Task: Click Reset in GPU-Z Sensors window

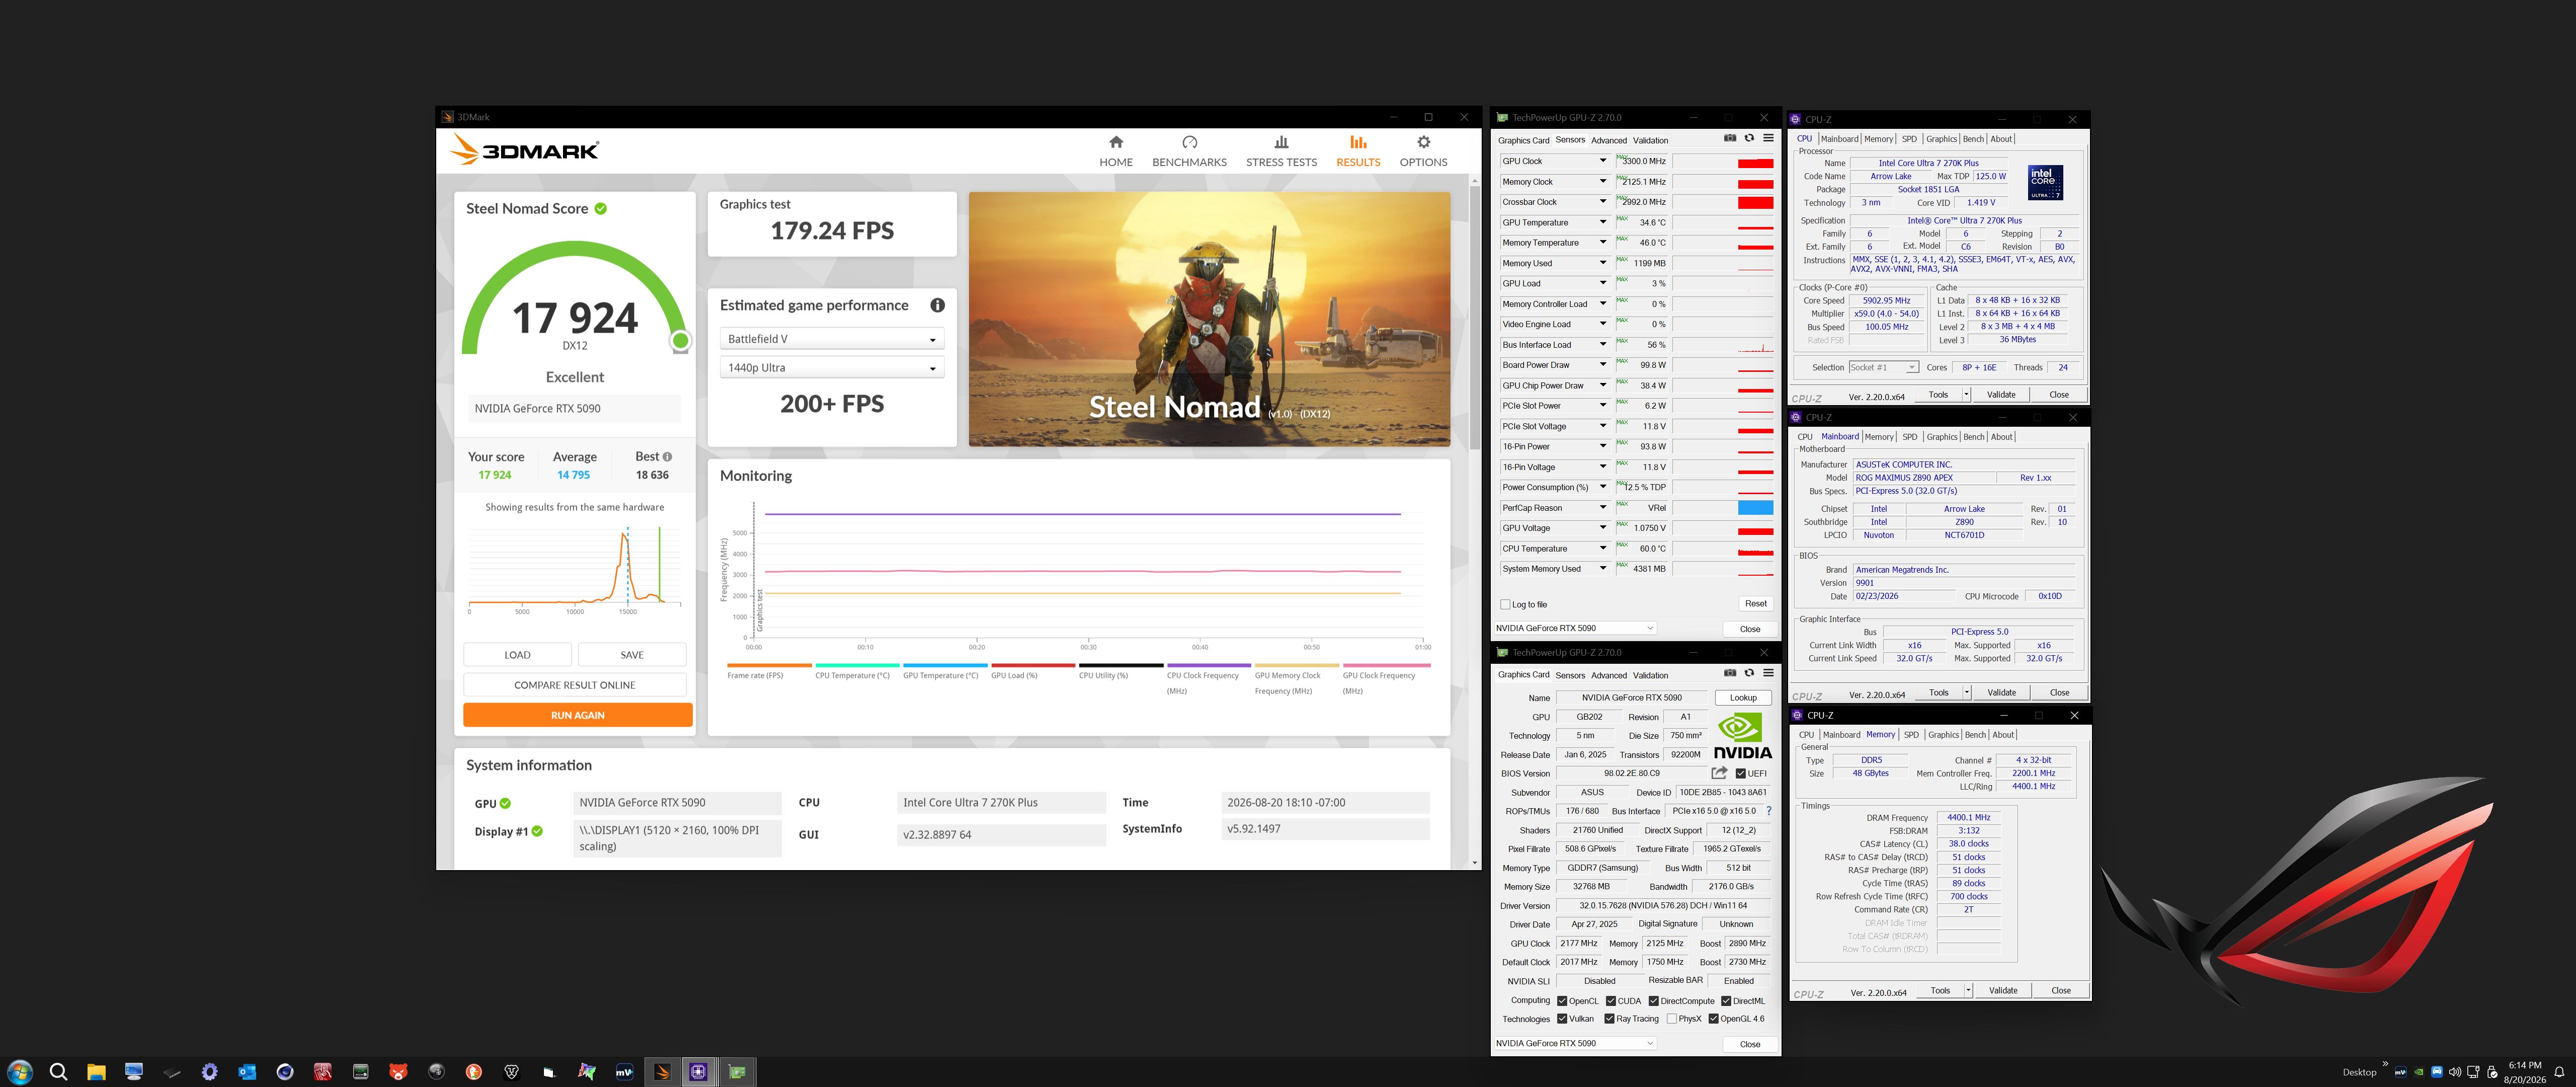Action: pos(1755,604)
